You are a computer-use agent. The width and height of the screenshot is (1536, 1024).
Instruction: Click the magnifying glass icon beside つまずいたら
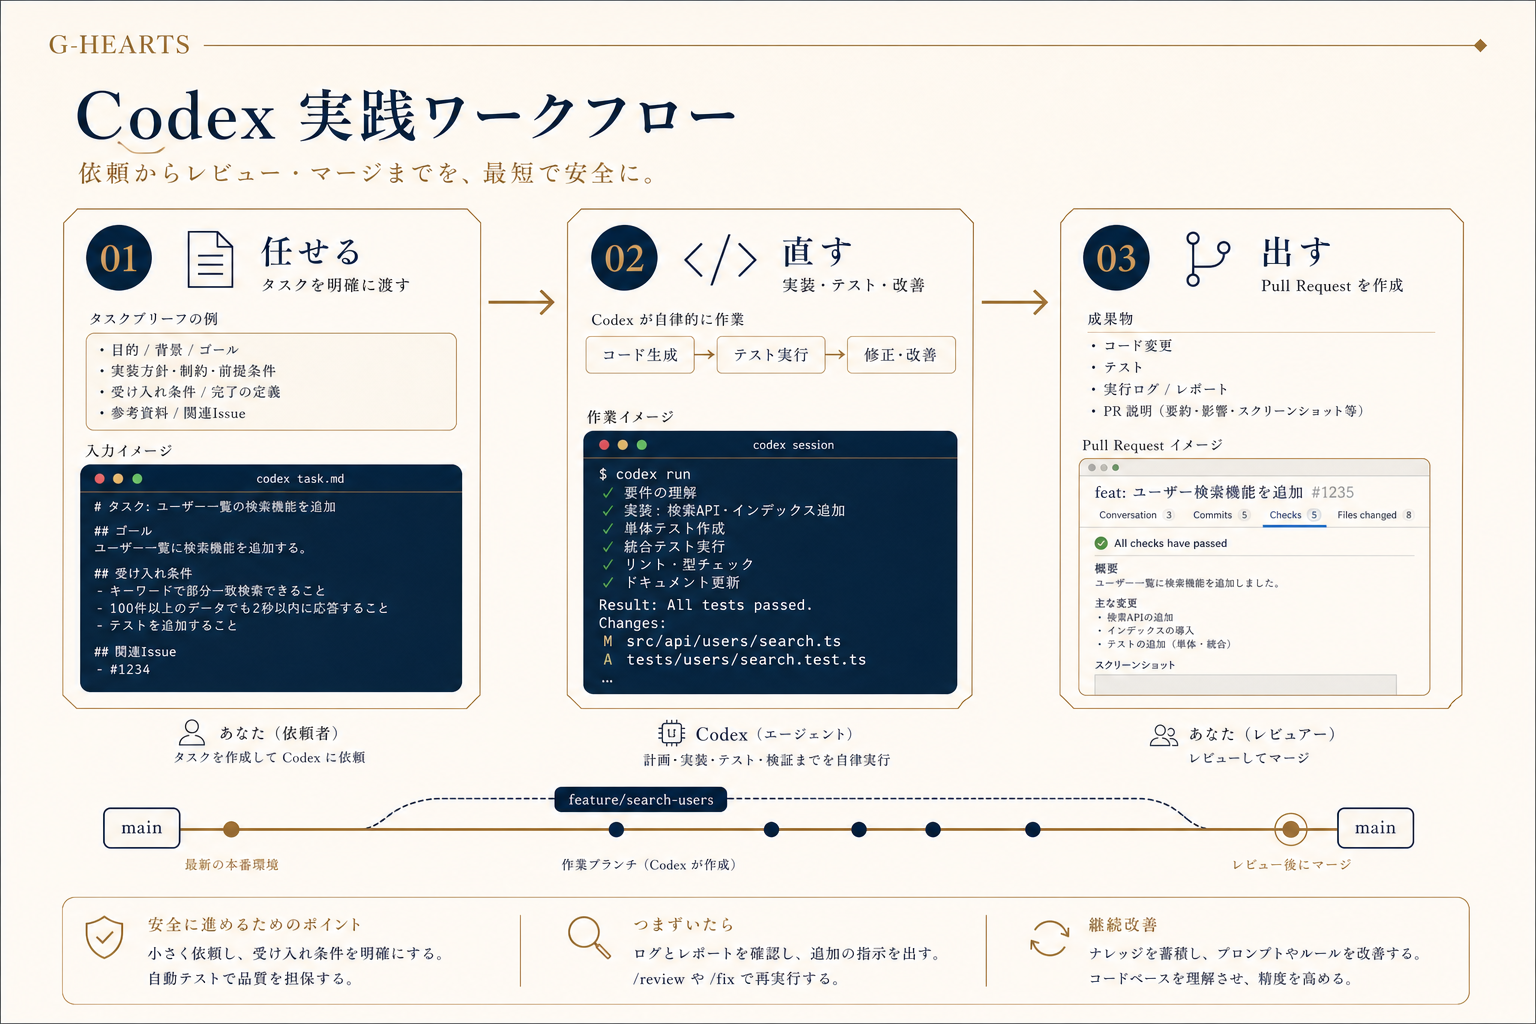pyautogui.click(x=589, y=937)
